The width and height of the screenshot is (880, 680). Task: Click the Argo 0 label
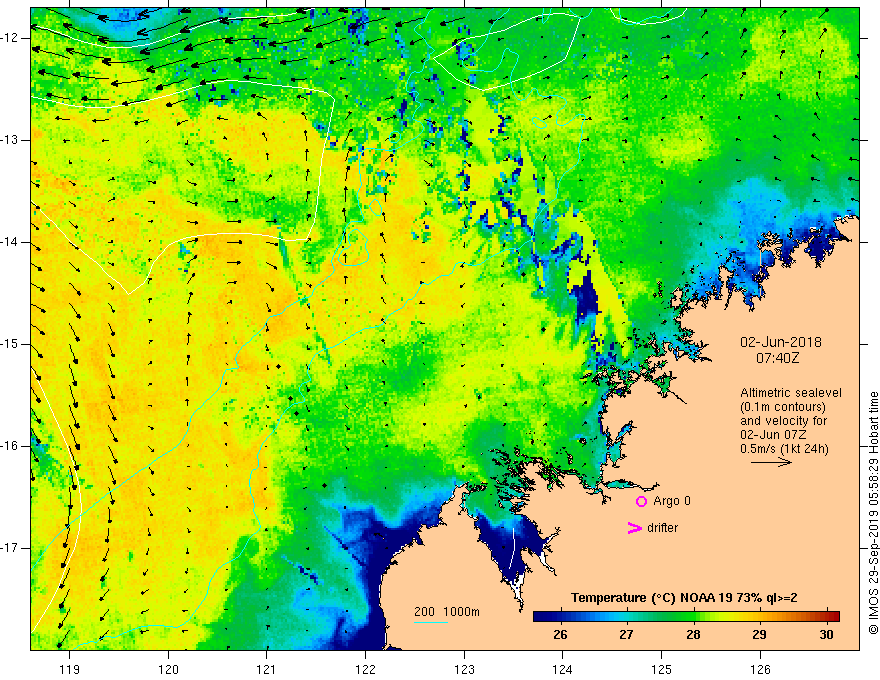click(672, 500)
